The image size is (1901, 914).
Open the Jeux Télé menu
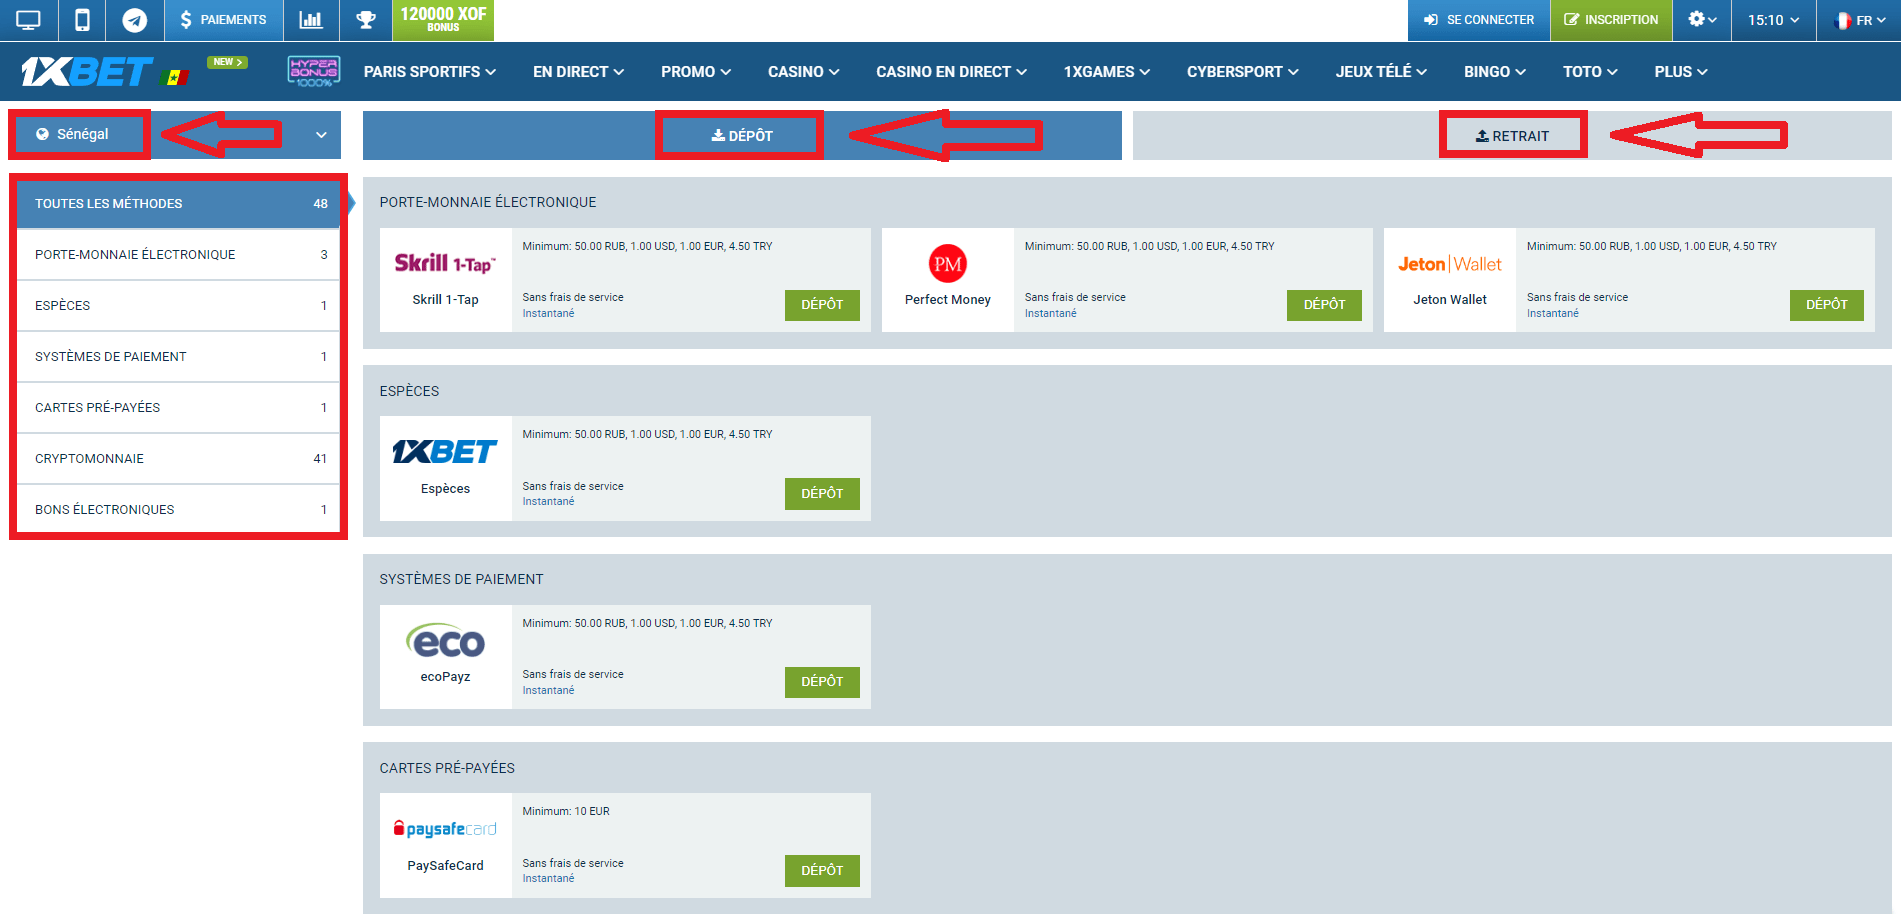1381,72
